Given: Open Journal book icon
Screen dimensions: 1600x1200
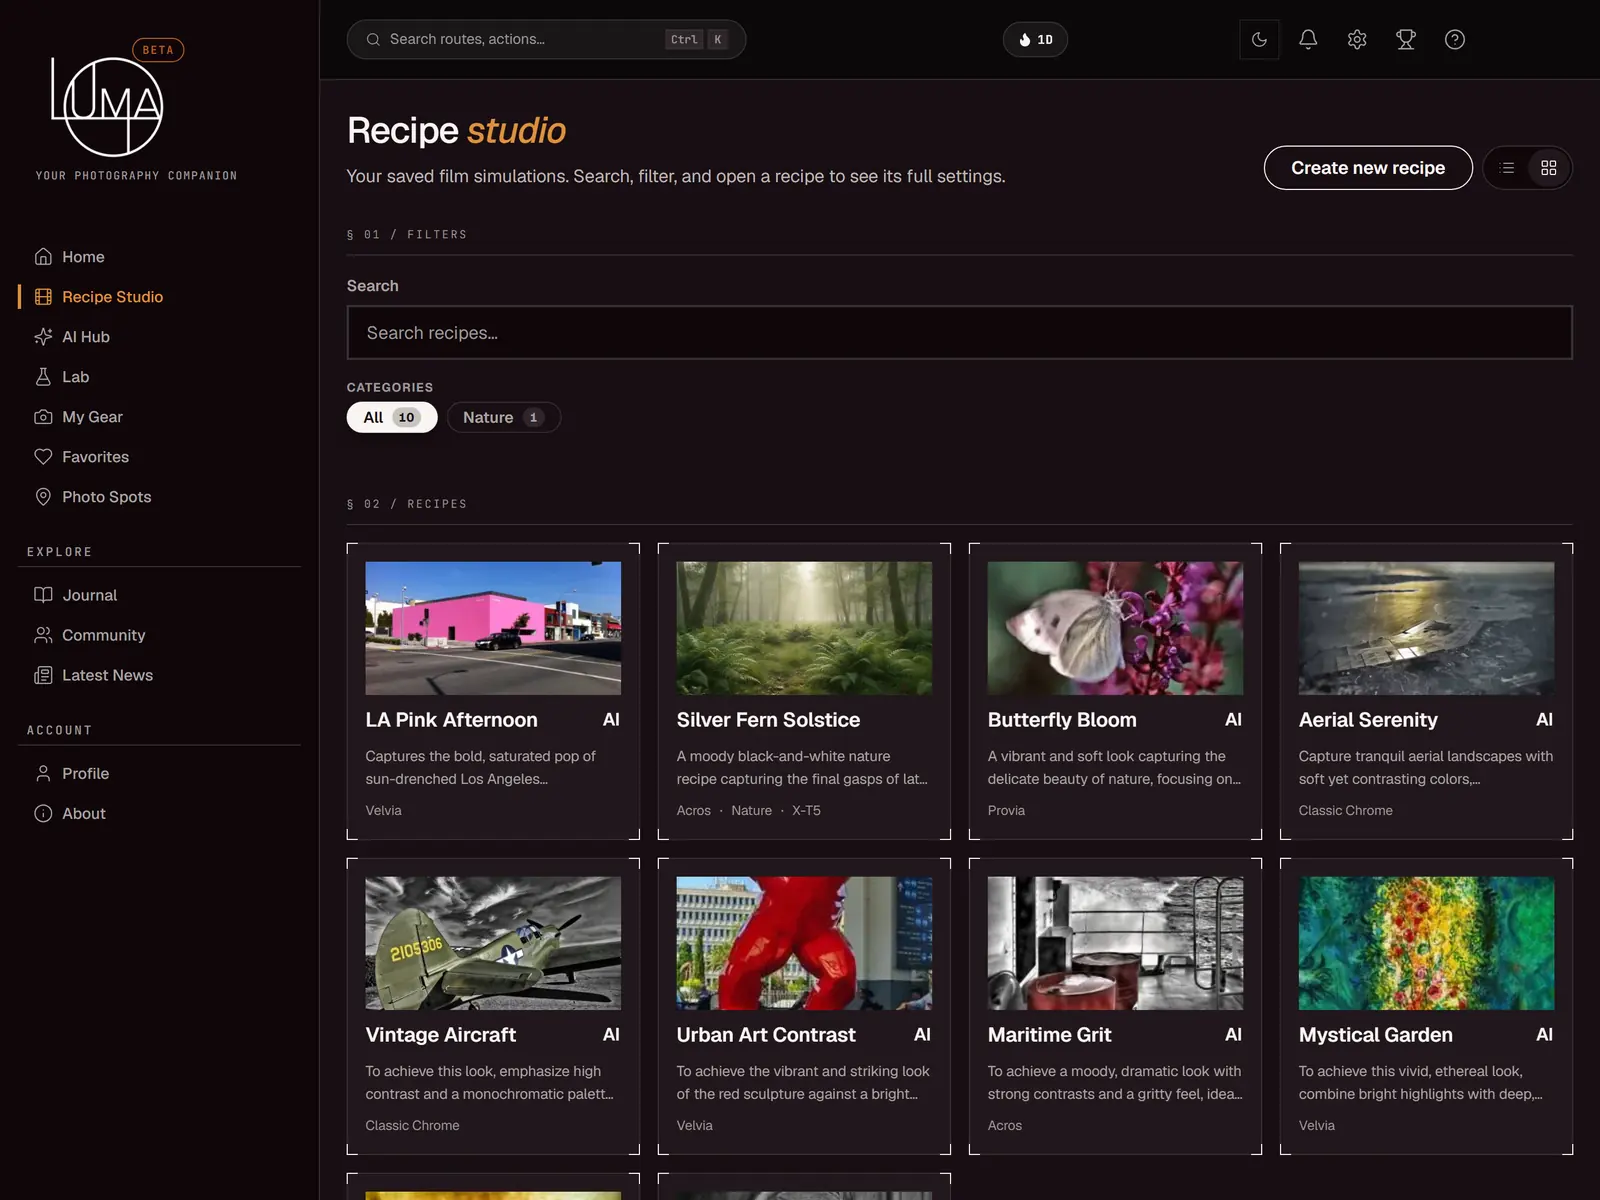Looking at the screenshot, I should [x=43, y=595].
